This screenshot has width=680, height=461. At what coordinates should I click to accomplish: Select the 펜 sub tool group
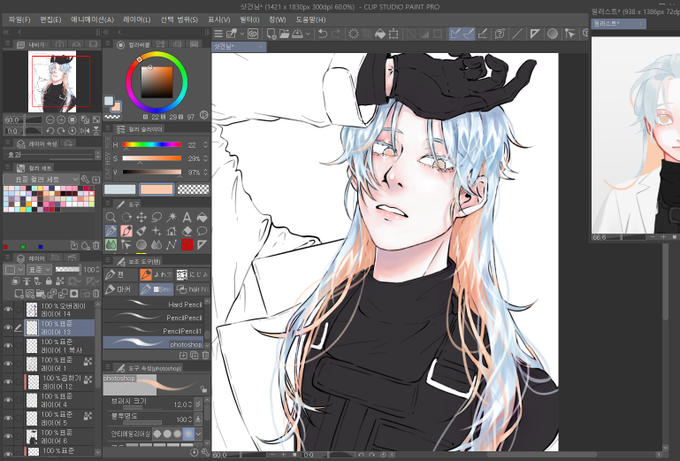[x=120, y=275]
